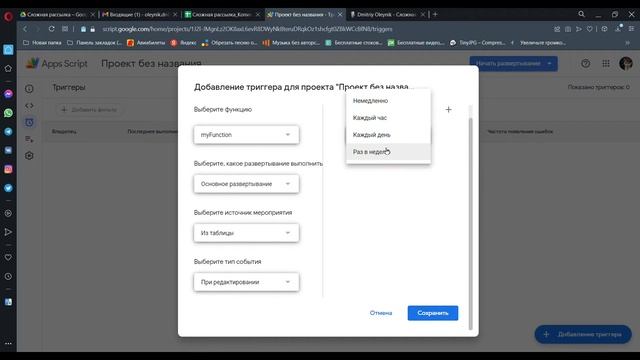Image resolution: width=640 pixels, height=360 pixels.
Task: Open the Overview info icon in Apps Script sidebar
Action: [x=29, y=89]
